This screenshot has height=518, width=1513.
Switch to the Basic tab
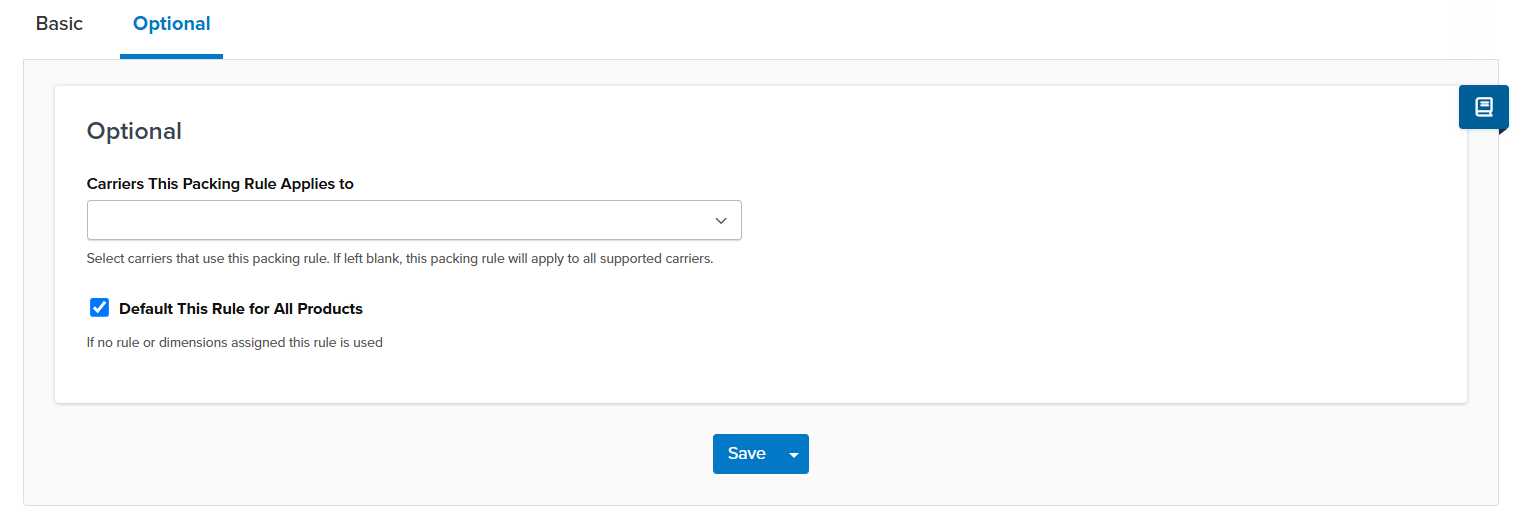click(x=59, y=24)
